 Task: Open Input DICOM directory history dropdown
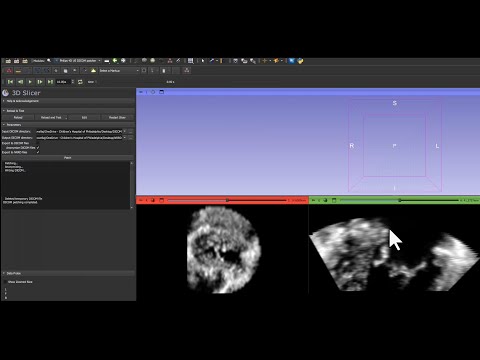tap(125, 131)
